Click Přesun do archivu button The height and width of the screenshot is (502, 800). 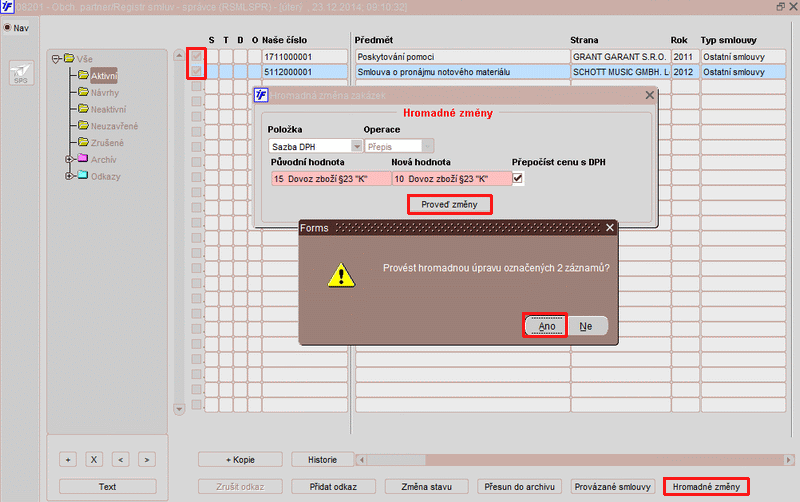click(x=519, y=487)
